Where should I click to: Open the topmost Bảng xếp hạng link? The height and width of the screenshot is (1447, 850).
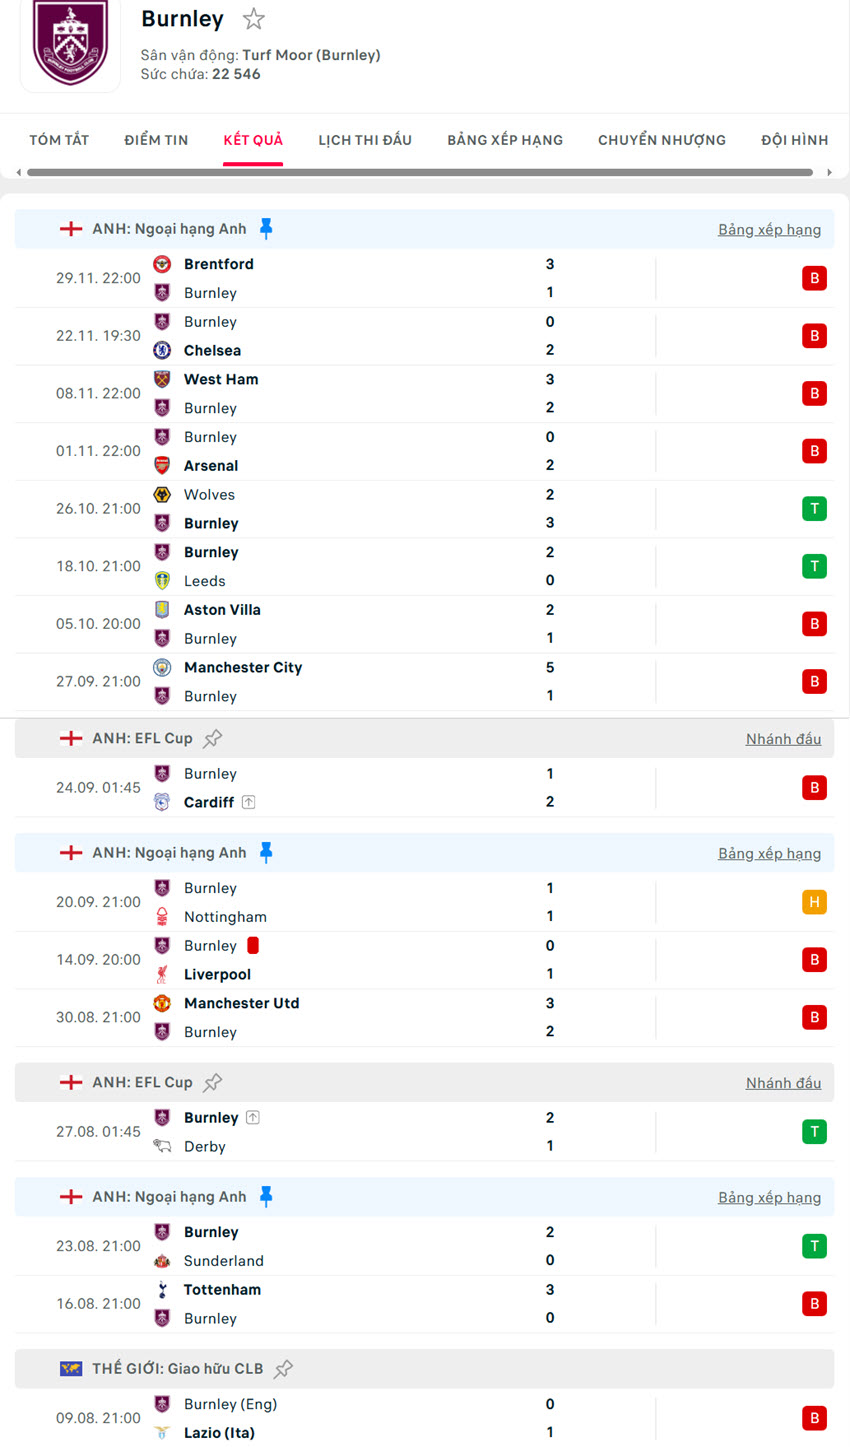(769, 230)
